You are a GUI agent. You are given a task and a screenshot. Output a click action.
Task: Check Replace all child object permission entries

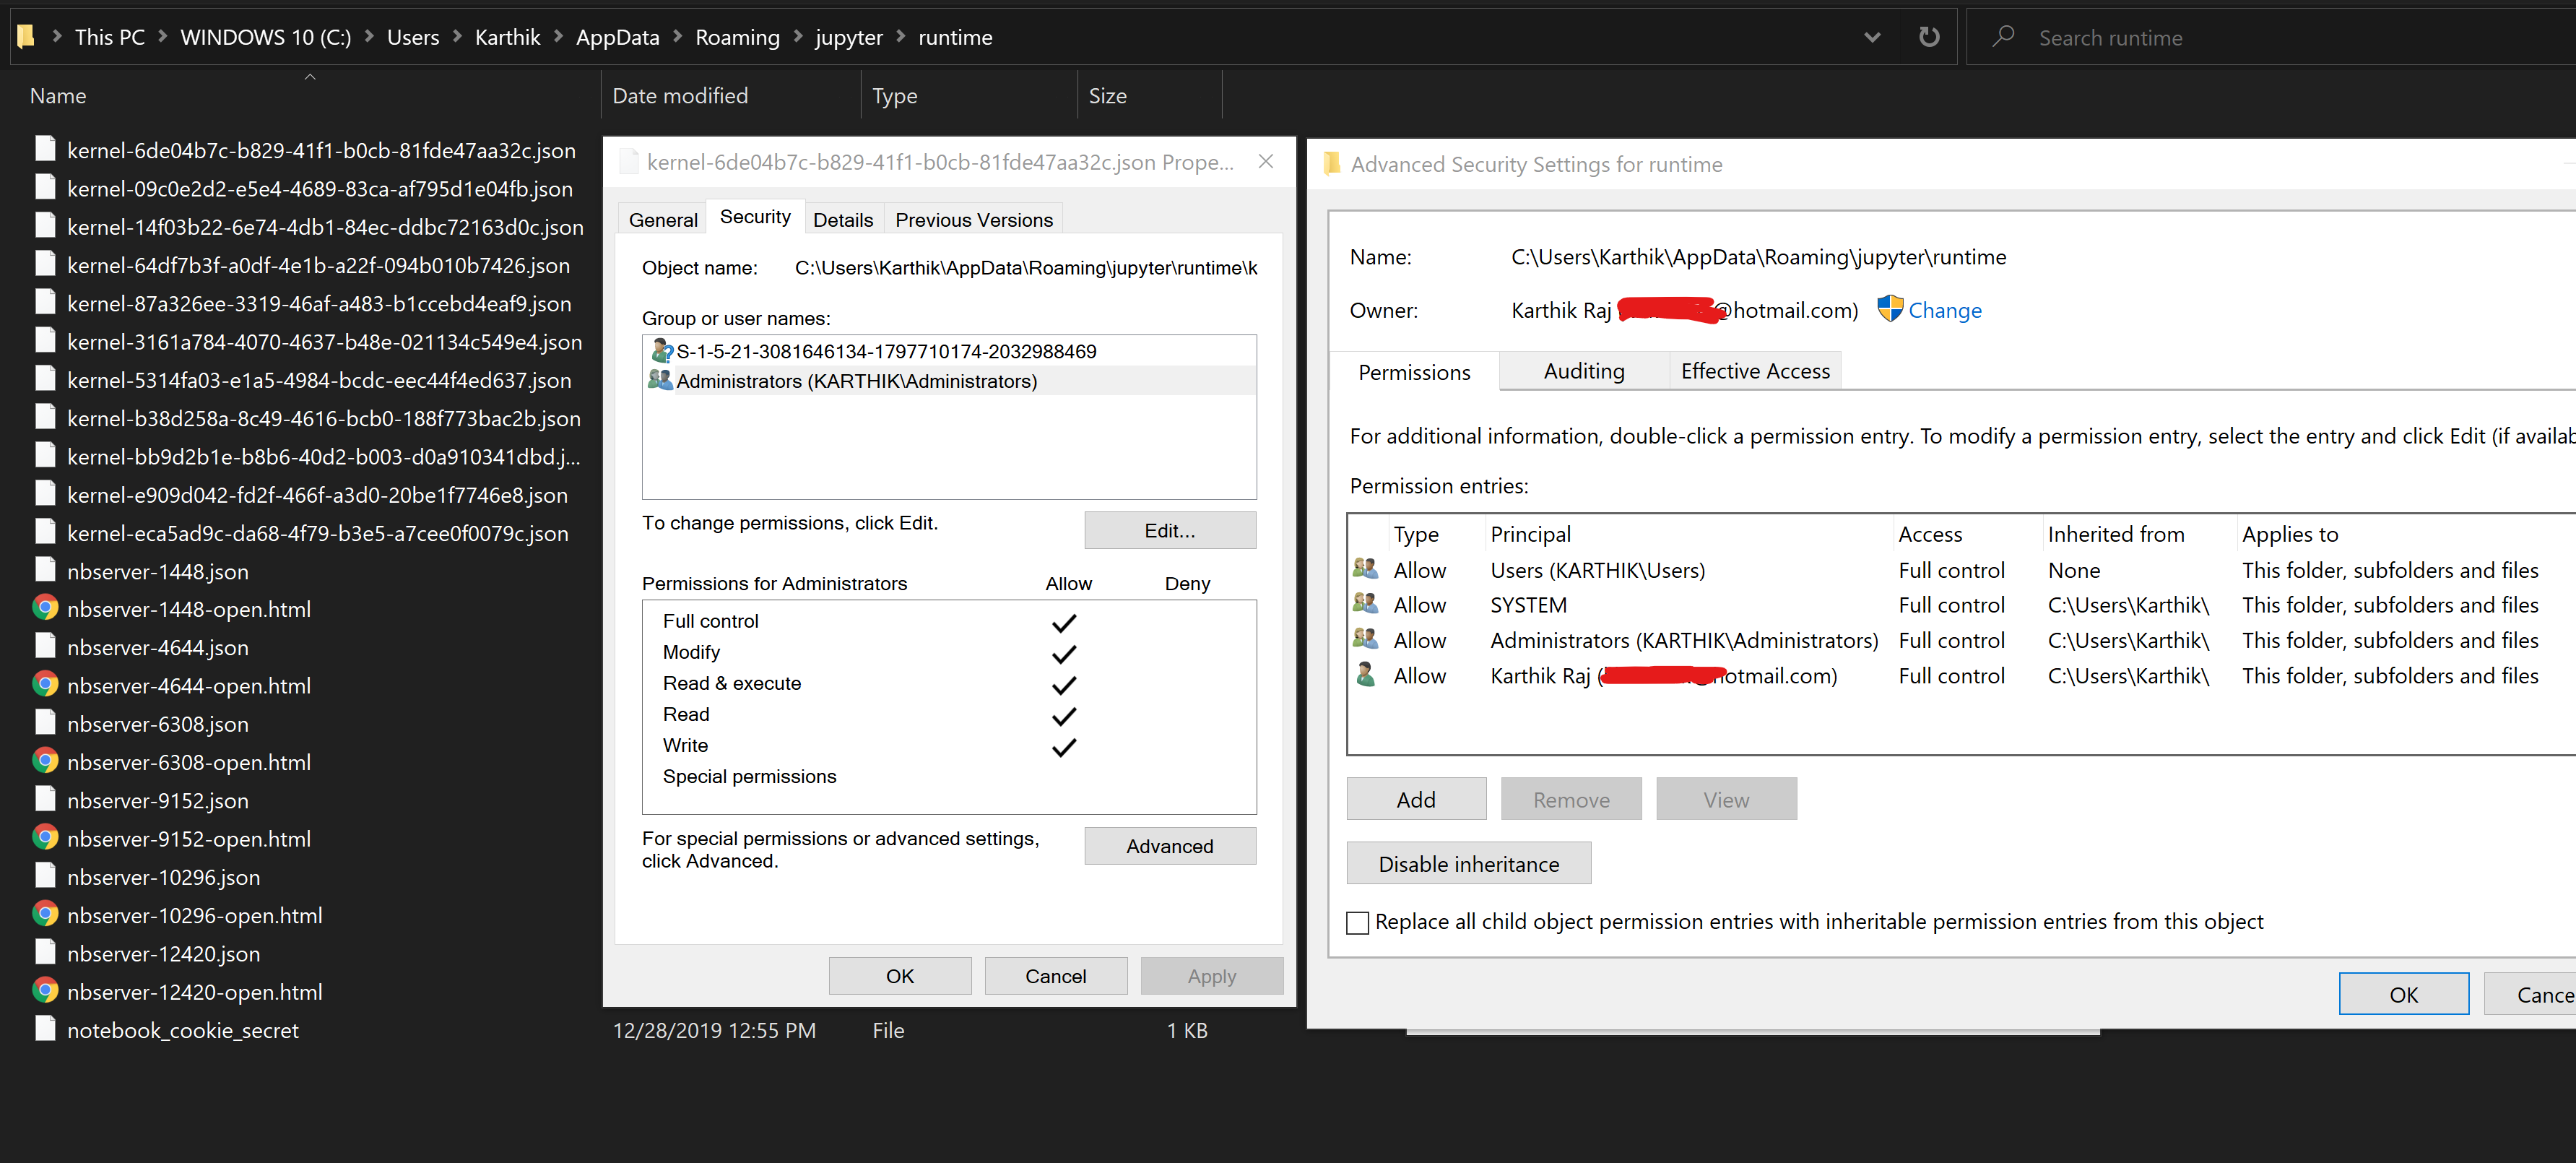[1357, 922]
